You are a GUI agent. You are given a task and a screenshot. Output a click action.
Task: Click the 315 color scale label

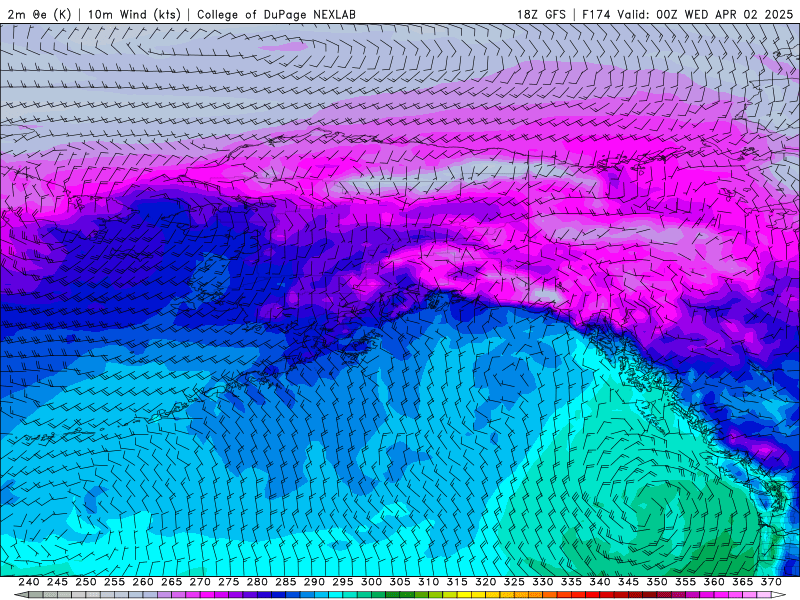(457, 582)
